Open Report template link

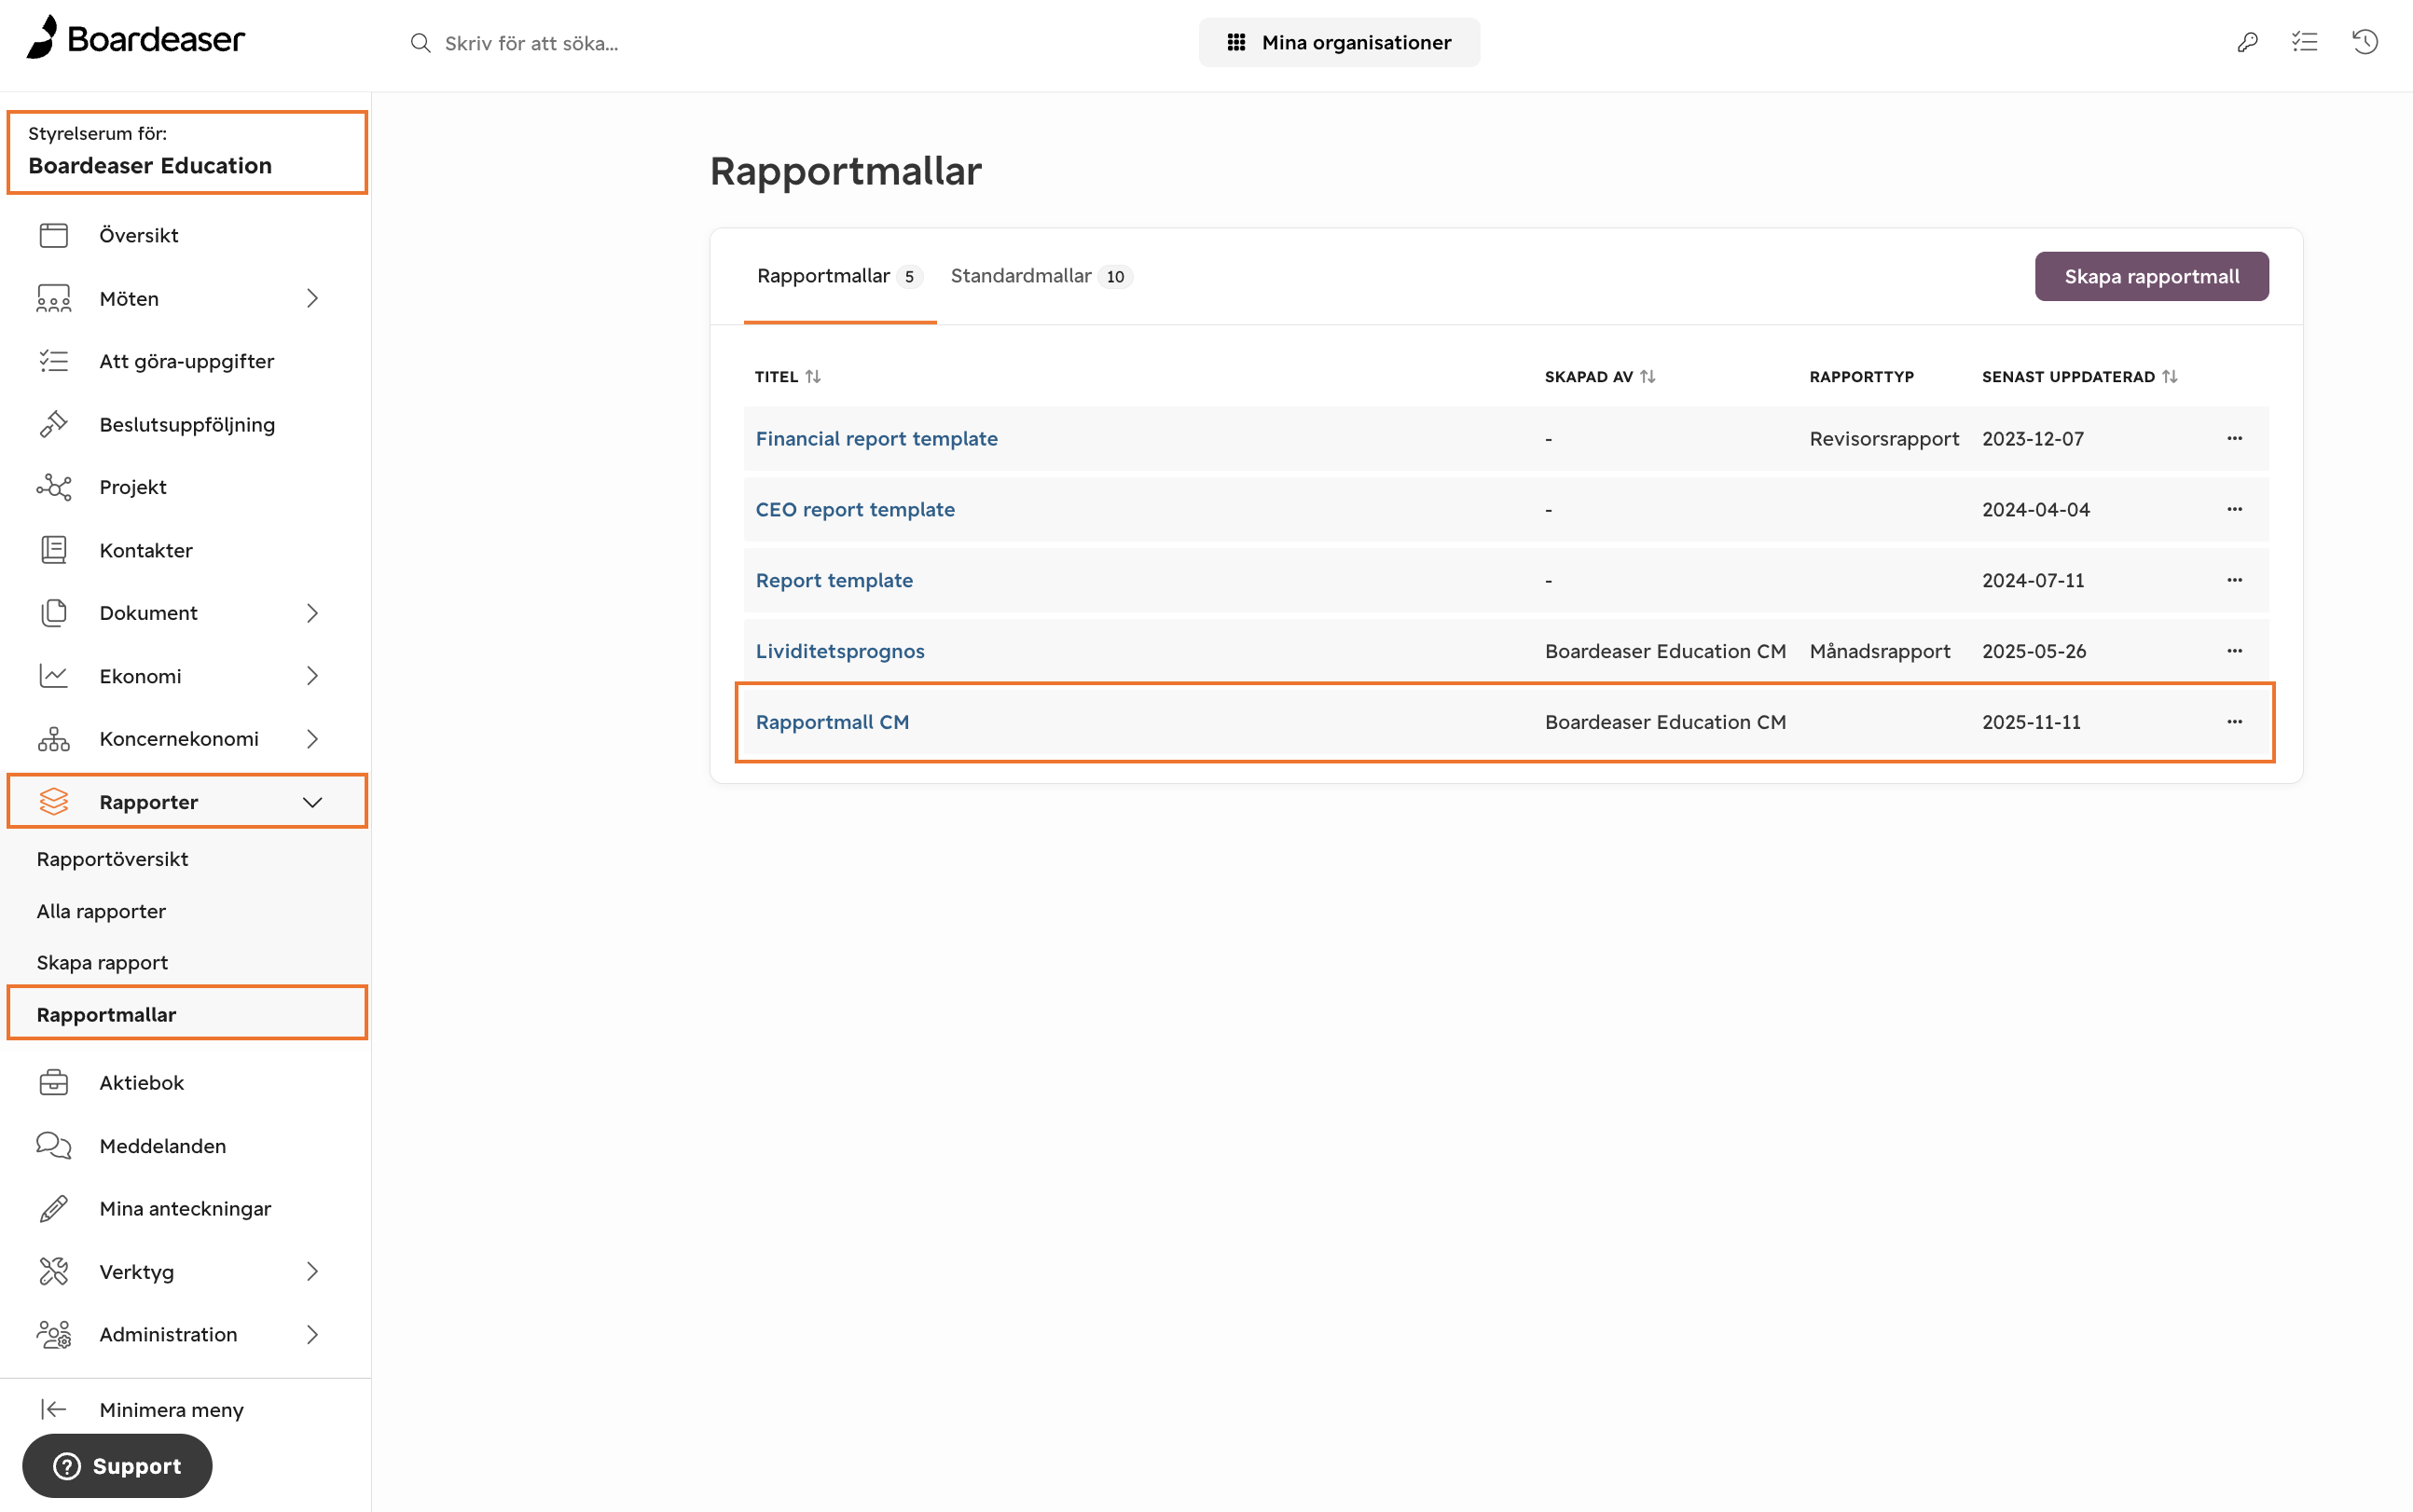[x=834, y=581]
